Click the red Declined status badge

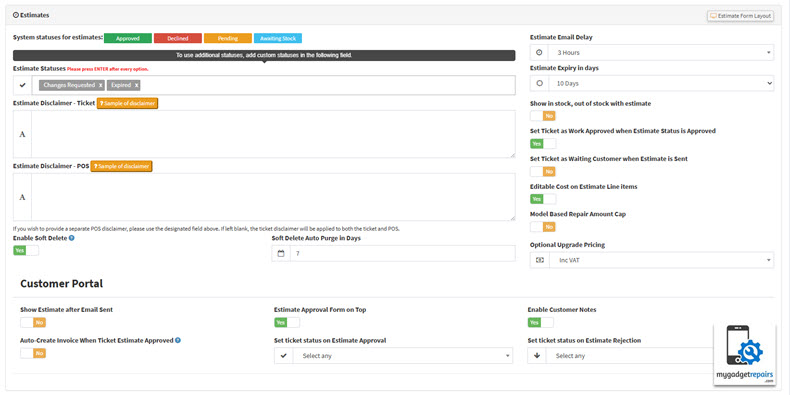(178, 38)
